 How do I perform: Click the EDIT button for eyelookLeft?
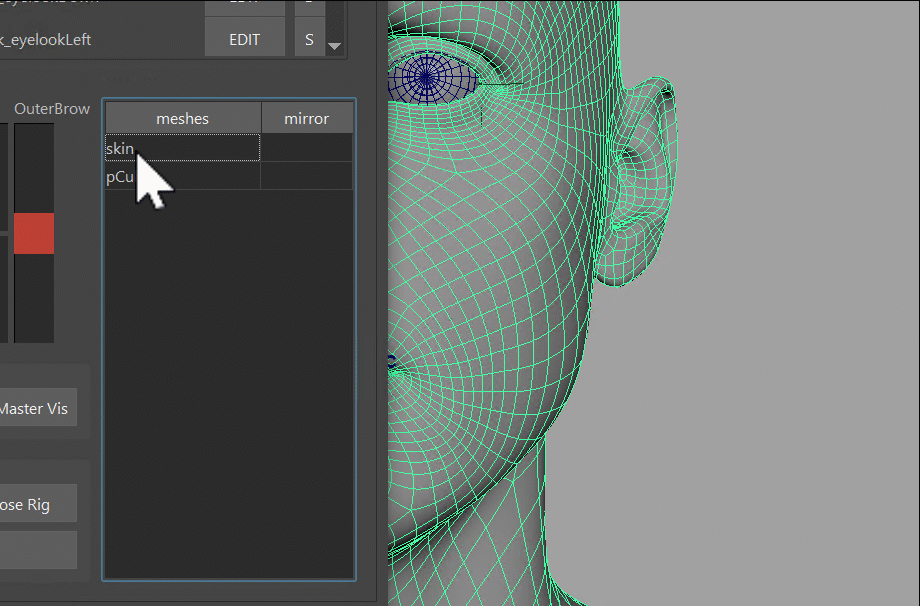point(245,39)
